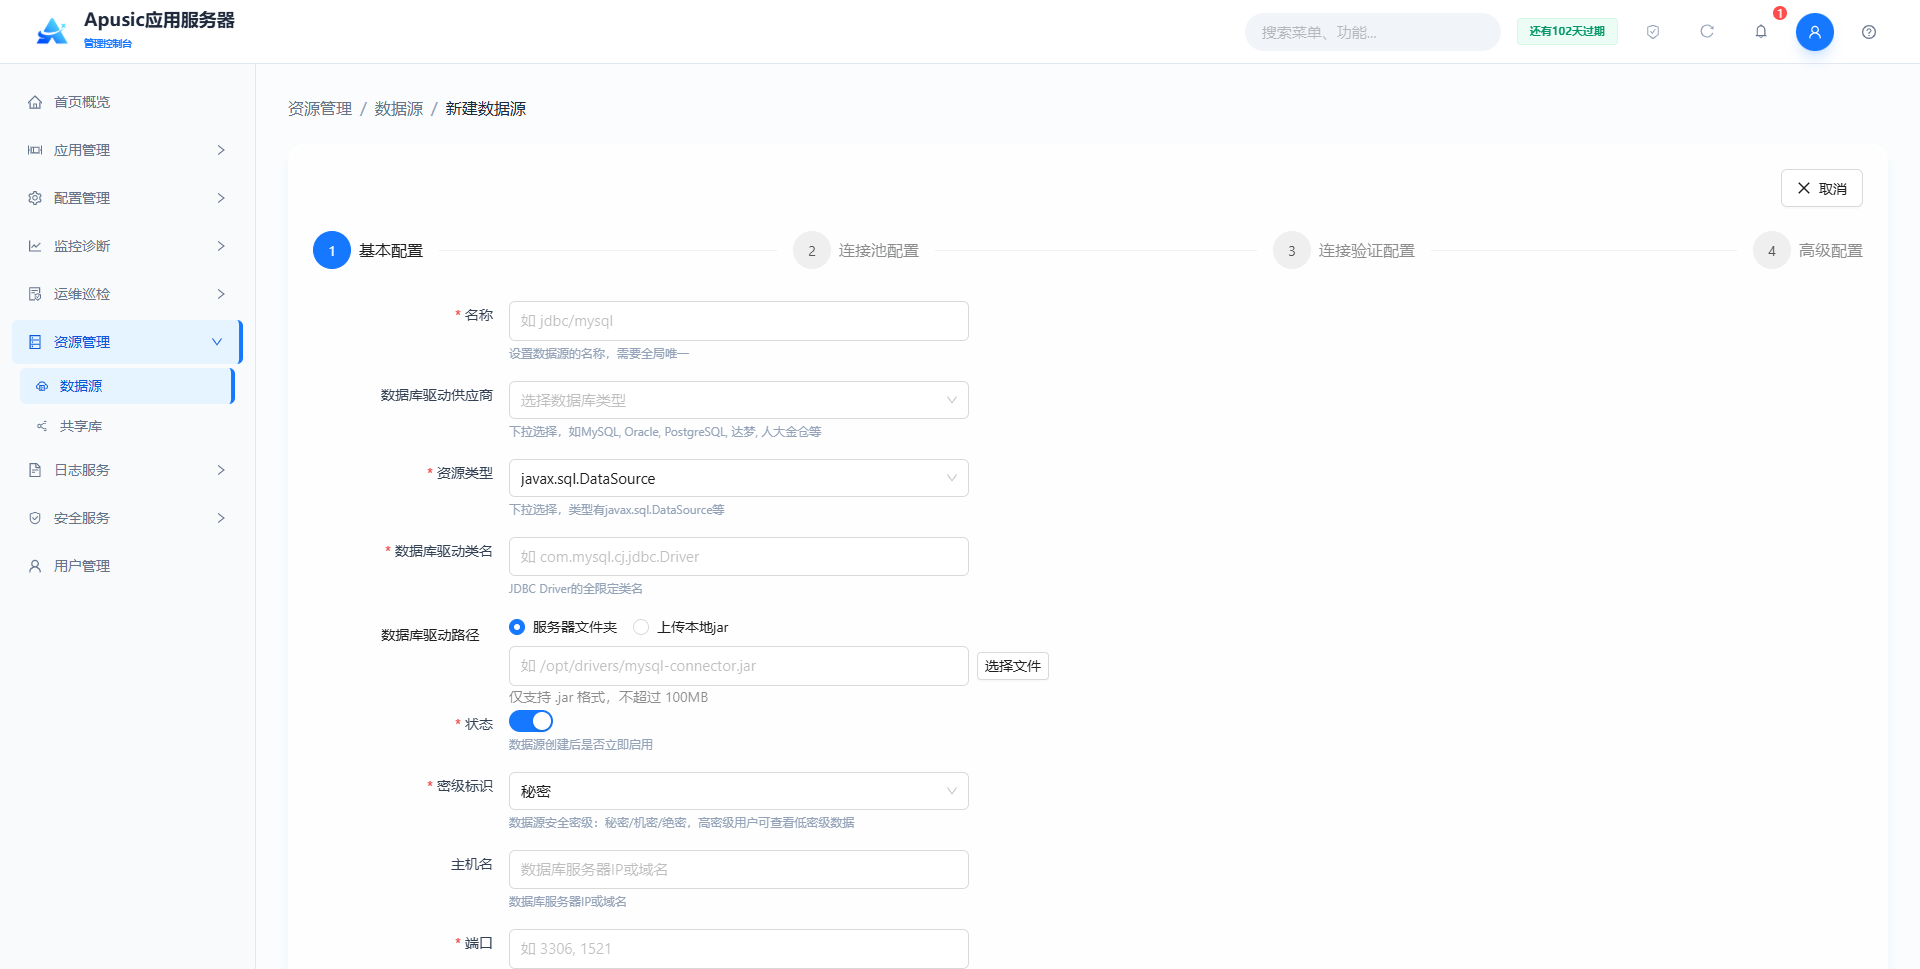Click the 安全服务 shield icon
1920x969 pixels.
(35, 518)
